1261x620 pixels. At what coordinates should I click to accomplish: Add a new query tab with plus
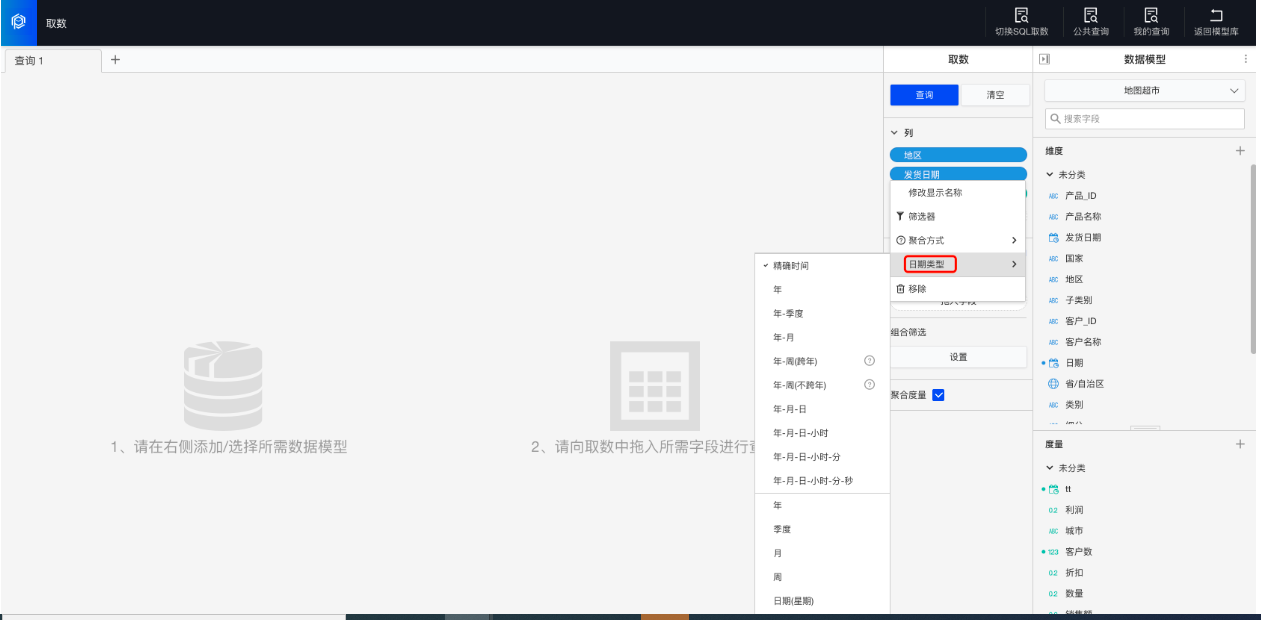[115, 60]
